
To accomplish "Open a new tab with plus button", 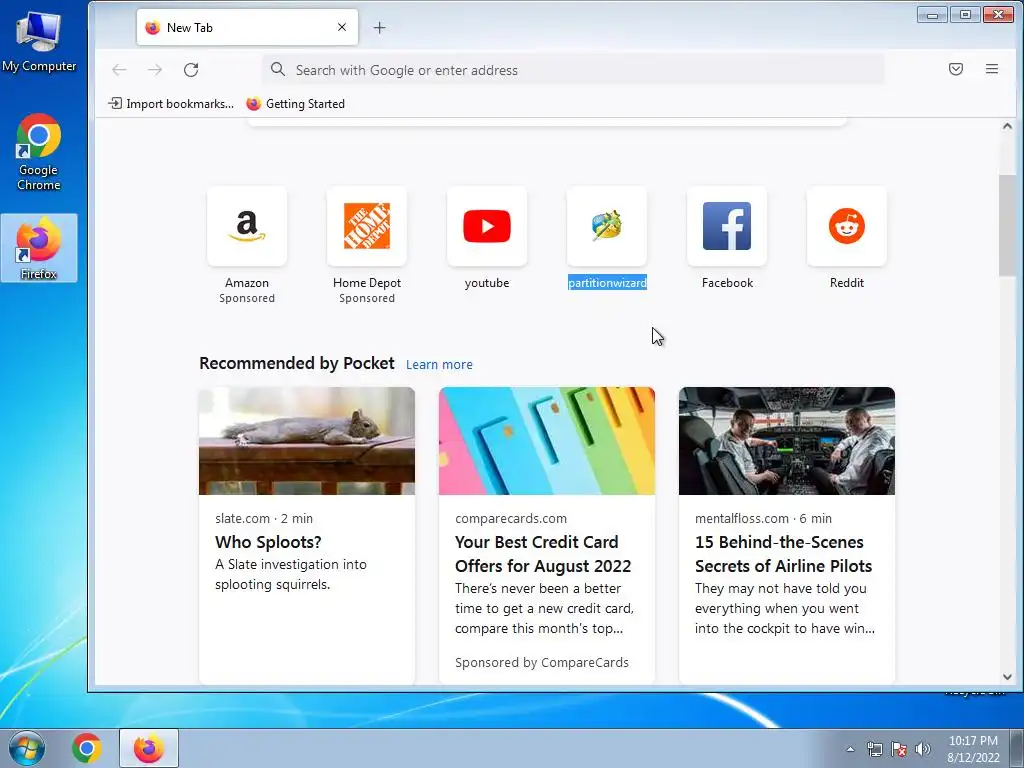I will coord(379,27).
